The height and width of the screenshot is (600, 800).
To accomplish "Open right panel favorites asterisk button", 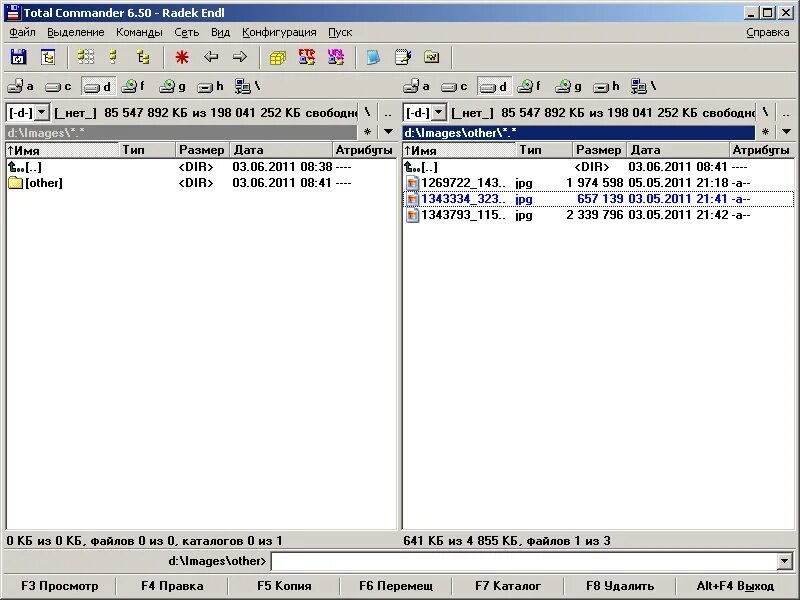I will [765, 132].
